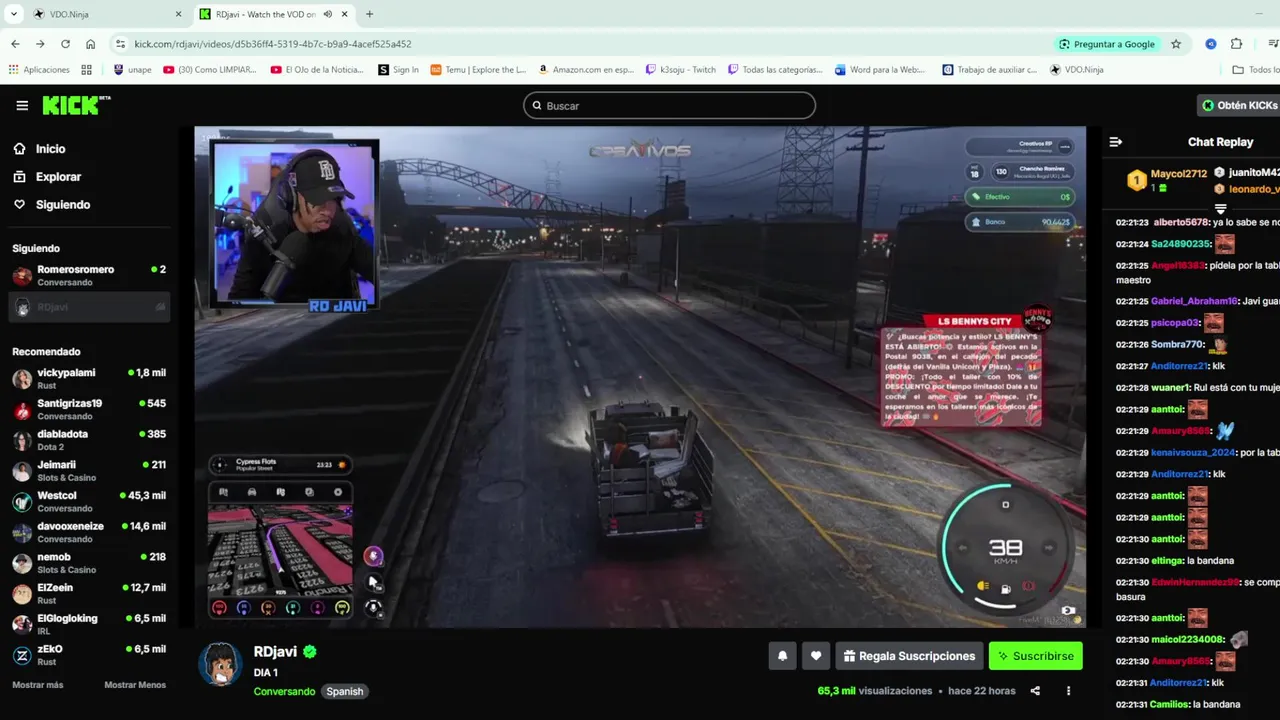The height and width of the screenshot is (720, 1280).
Task: Open the Kick hamburger menu
Action: point(22,105)
